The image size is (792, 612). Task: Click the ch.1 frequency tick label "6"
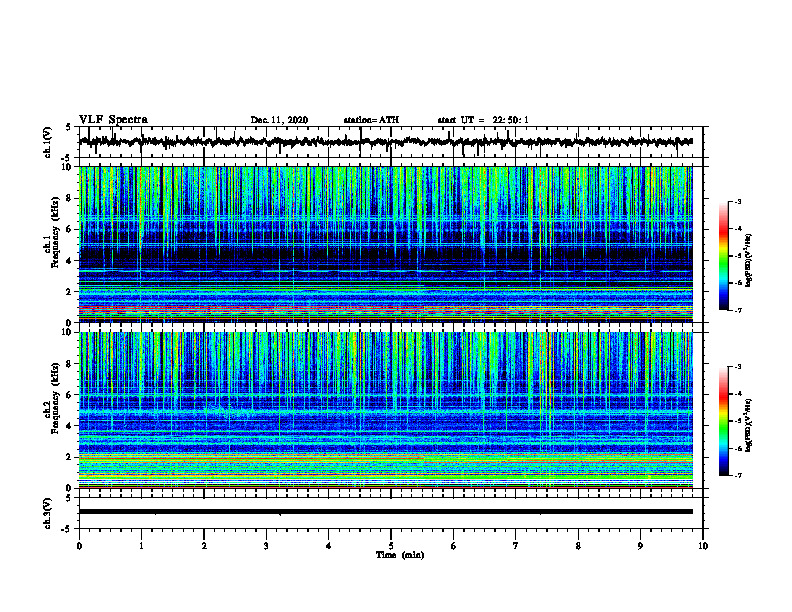tap(70, 230)
